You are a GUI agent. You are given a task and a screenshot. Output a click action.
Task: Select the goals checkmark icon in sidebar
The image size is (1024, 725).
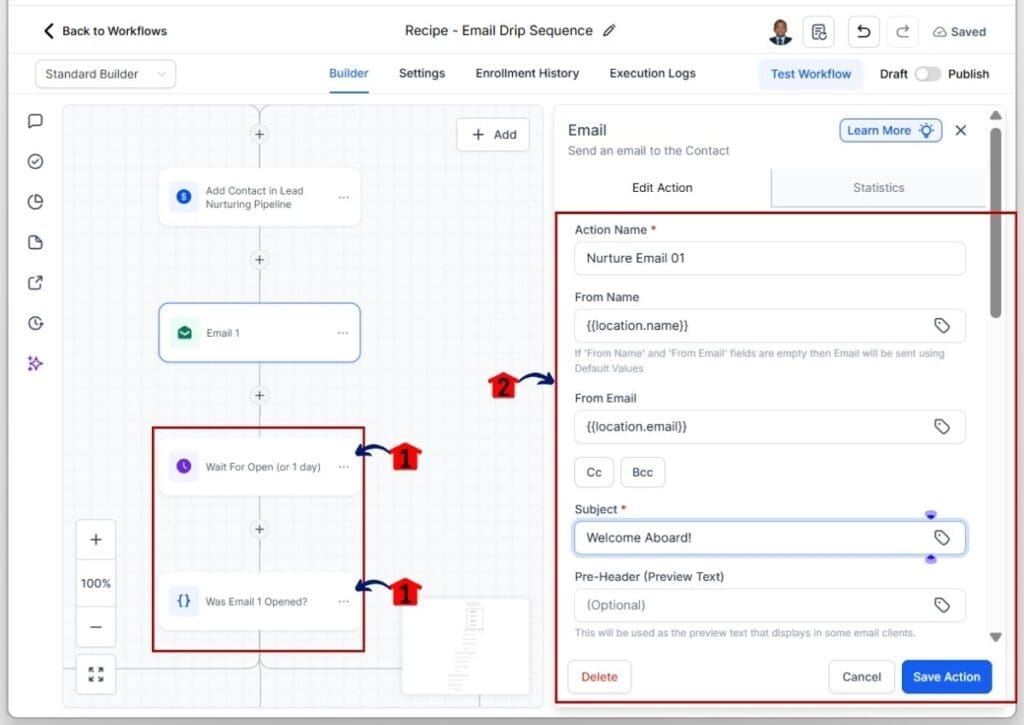click(x=35, y=161)
